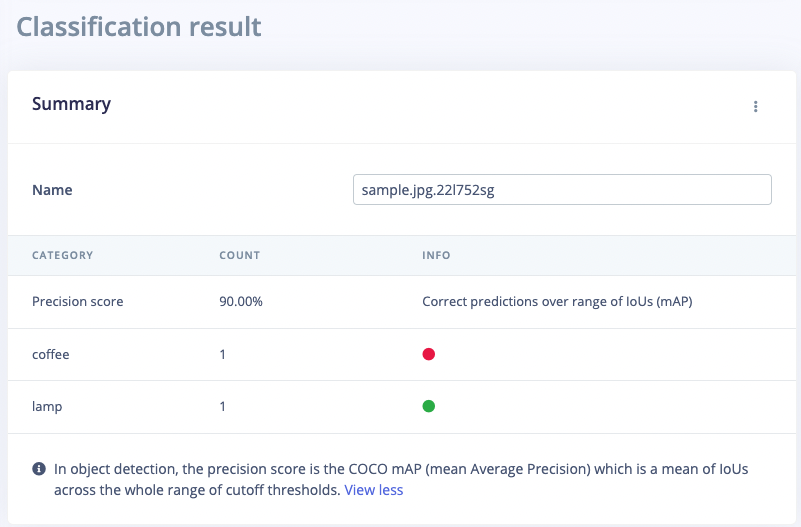
Task: Click the count value for lamp
Action: [x=223, y=406]
